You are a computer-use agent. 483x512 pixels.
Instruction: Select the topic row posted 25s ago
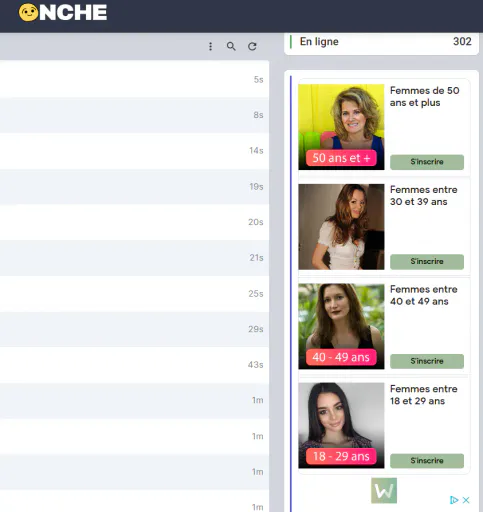click(x=134, y=293)
